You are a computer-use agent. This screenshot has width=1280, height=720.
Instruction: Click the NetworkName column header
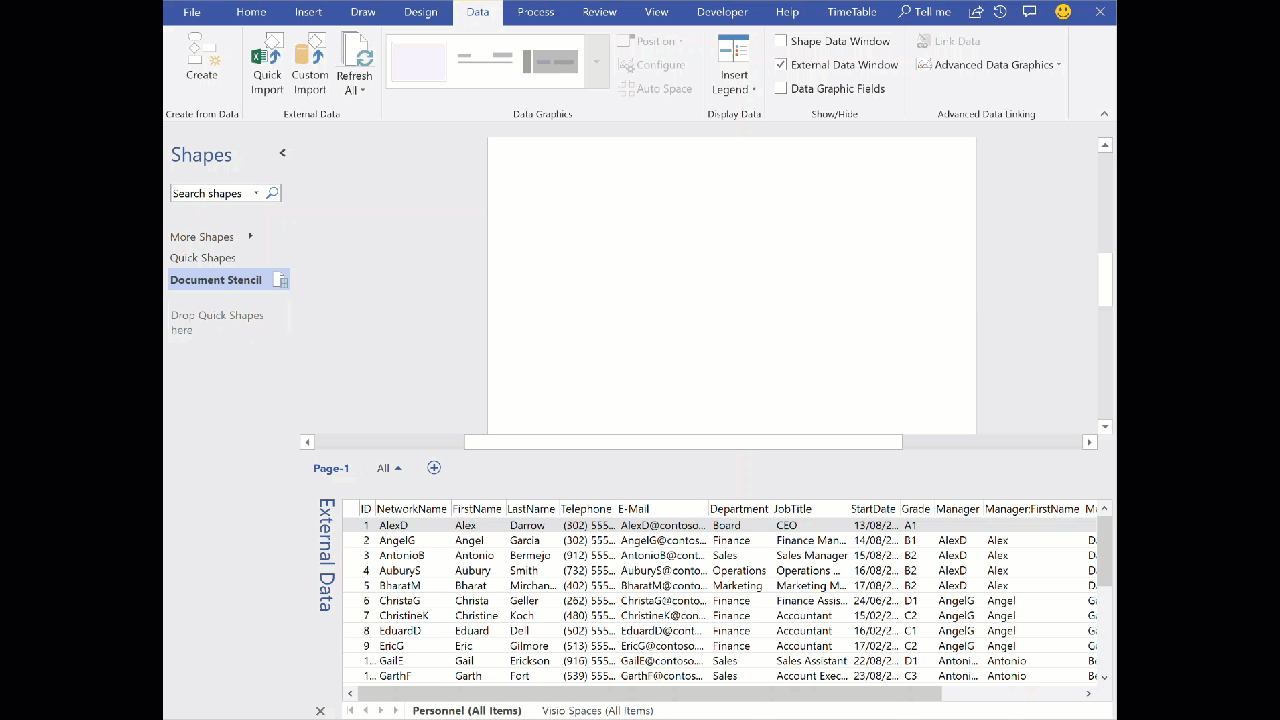coord(412,509)
